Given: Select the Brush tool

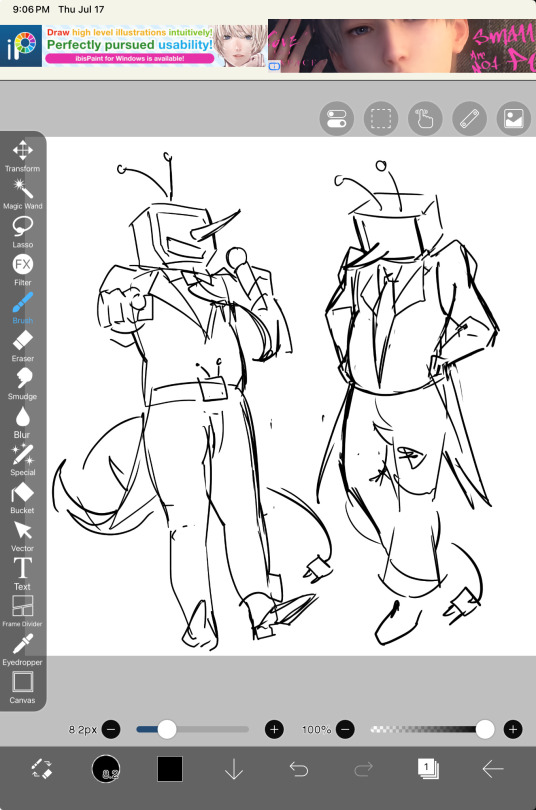Looking at the screenshot, I should coord(22,308).
